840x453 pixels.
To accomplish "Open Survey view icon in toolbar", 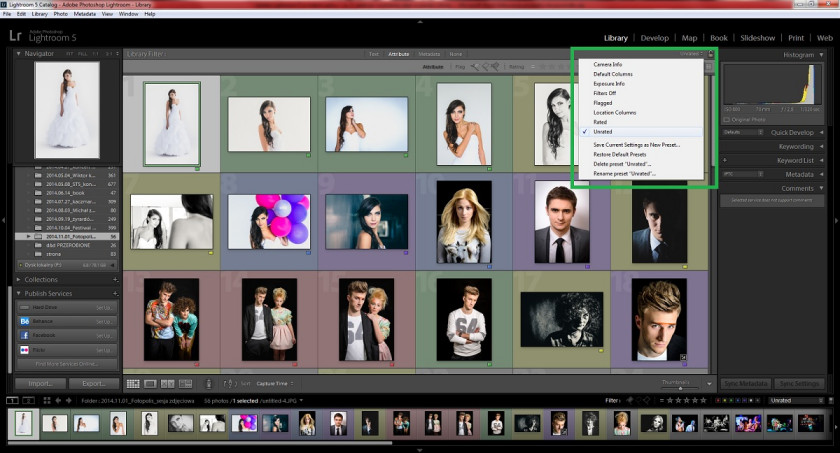I will pos(185,383).
